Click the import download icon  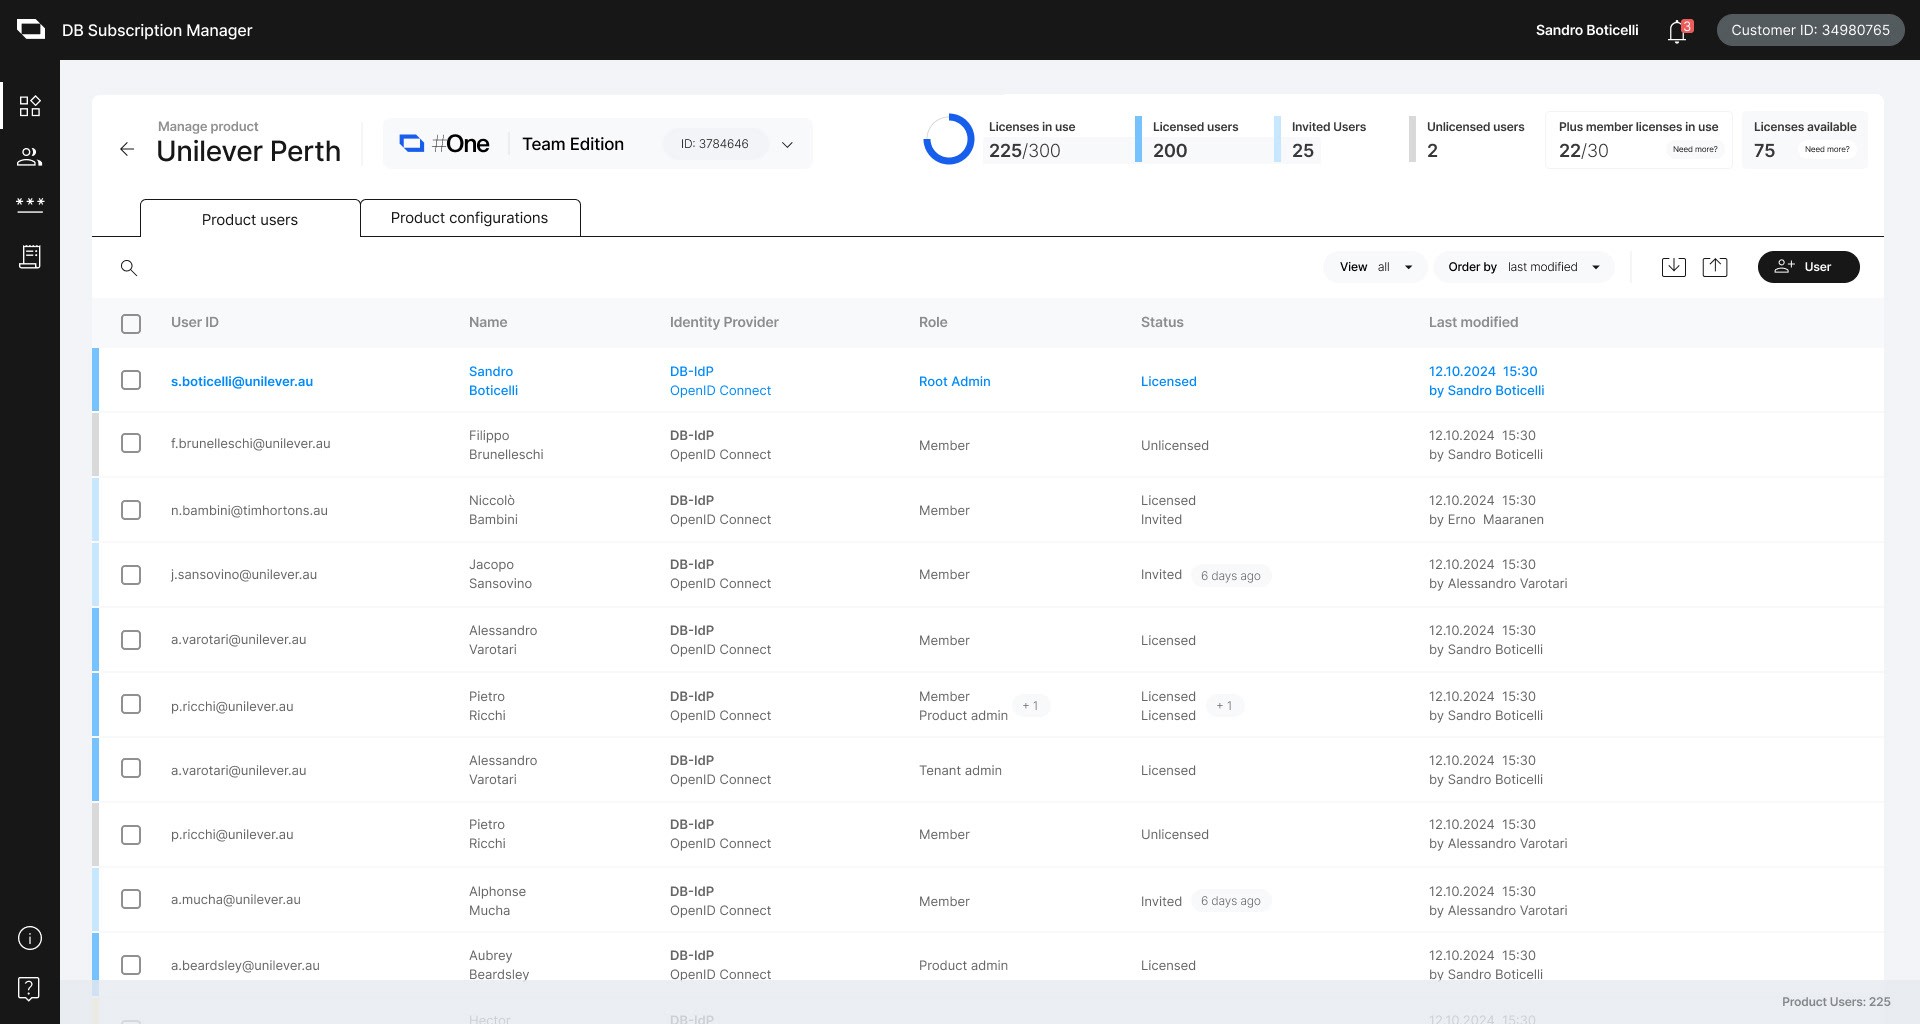pos(1674,267)
